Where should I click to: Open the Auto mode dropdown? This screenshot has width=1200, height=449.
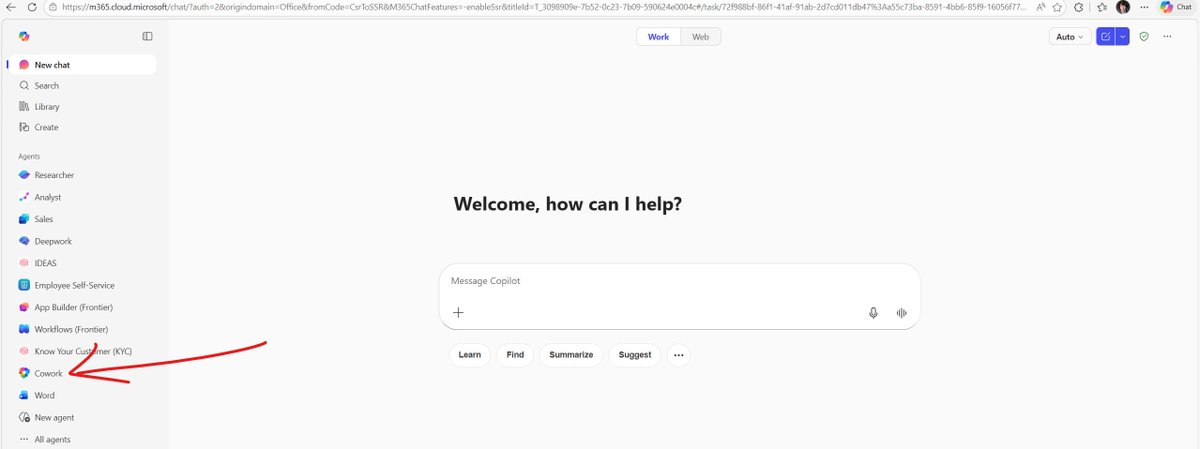coord(1069,36)
